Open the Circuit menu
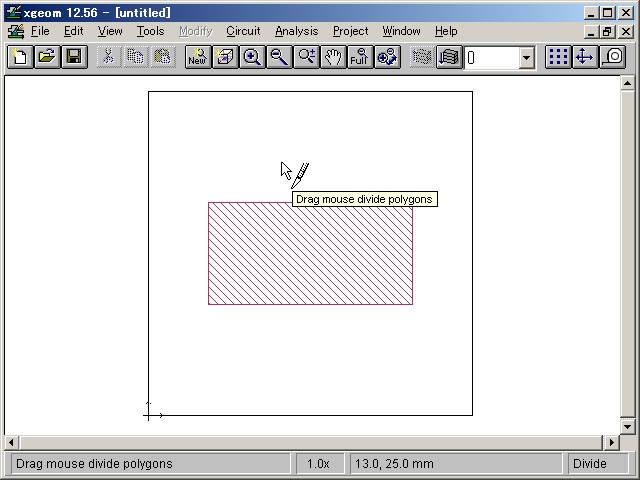The height and width of the screenshot is (480, 640). click(243, 31)
